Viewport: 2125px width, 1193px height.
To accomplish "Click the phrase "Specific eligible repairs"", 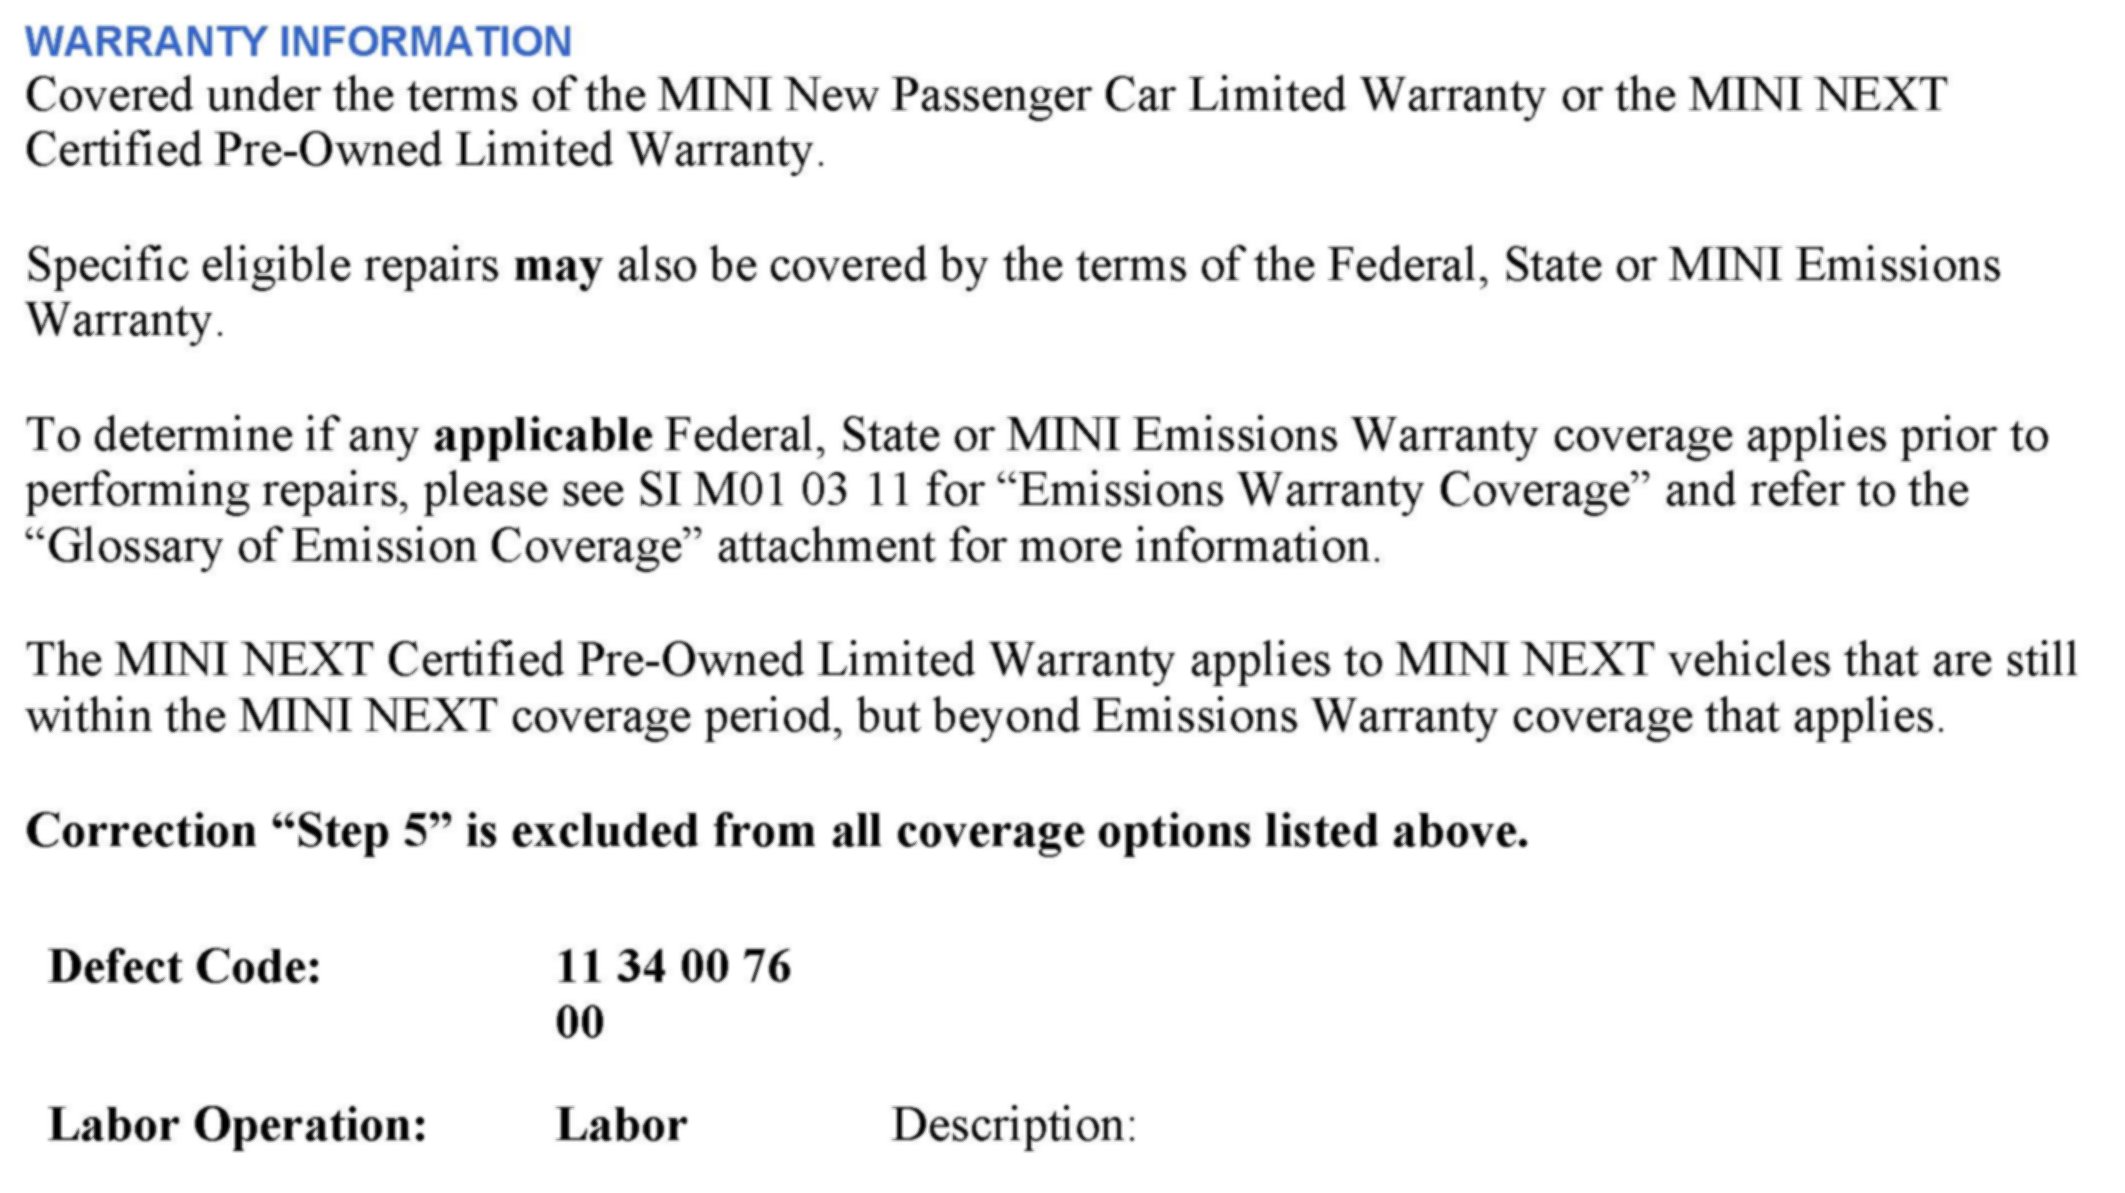I will [262, 267].
